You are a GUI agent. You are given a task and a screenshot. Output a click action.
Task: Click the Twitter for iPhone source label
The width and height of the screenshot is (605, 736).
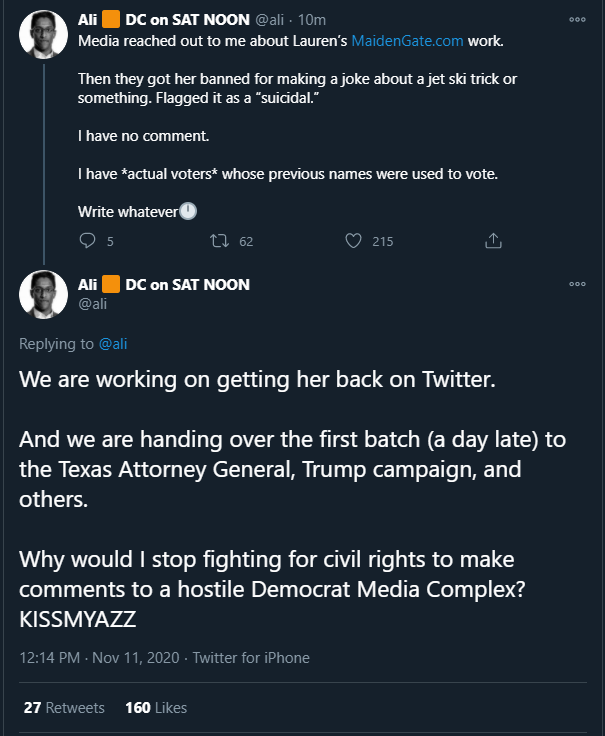click(x=251, y=657)
